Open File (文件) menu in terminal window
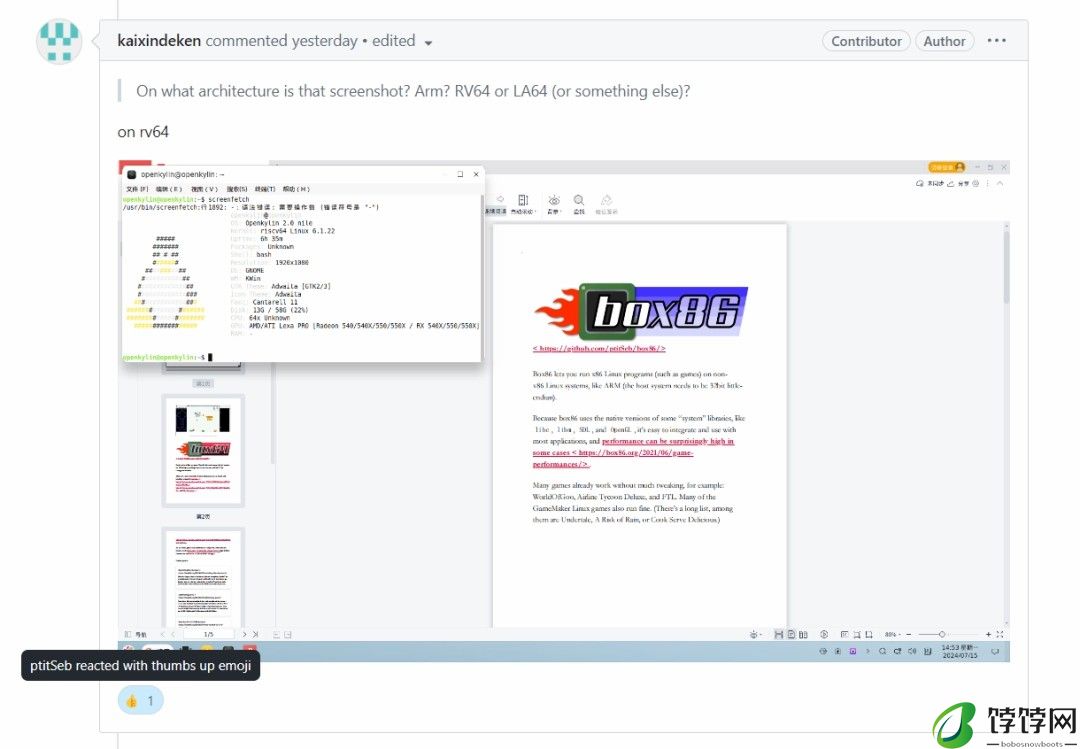 coord(136,189)
